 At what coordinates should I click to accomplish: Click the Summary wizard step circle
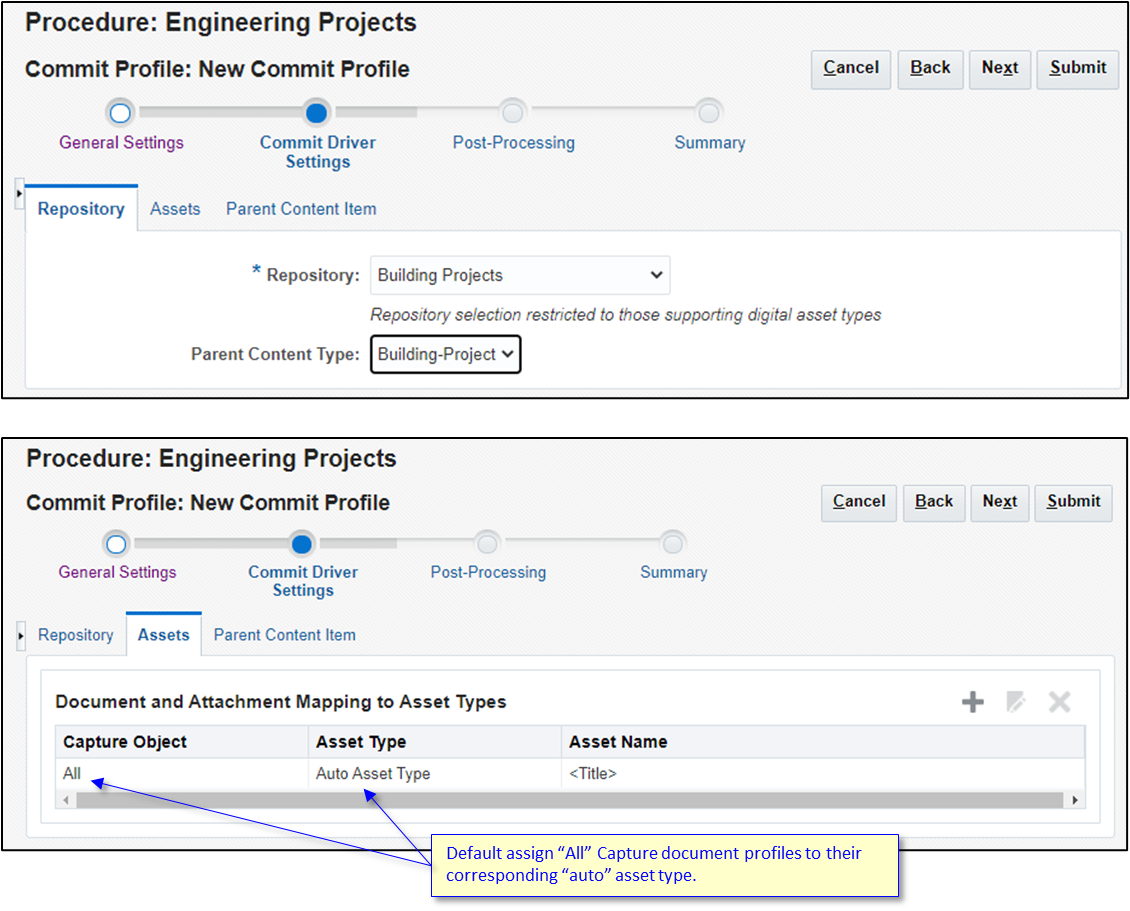[x=709, y=113]
